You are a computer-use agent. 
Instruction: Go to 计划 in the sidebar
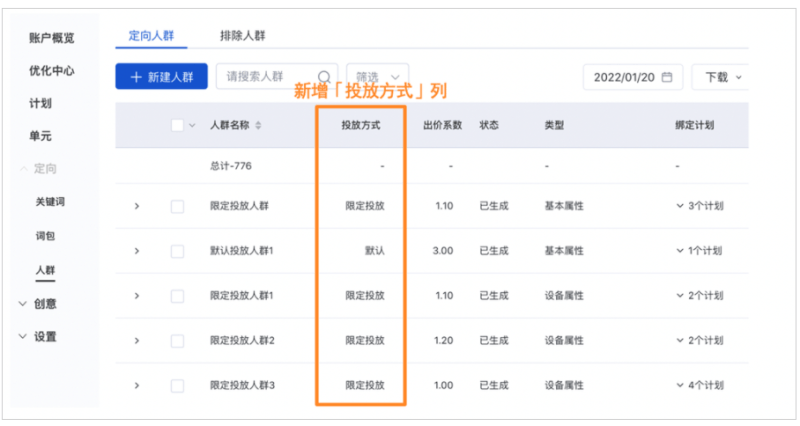pos(40,103)
